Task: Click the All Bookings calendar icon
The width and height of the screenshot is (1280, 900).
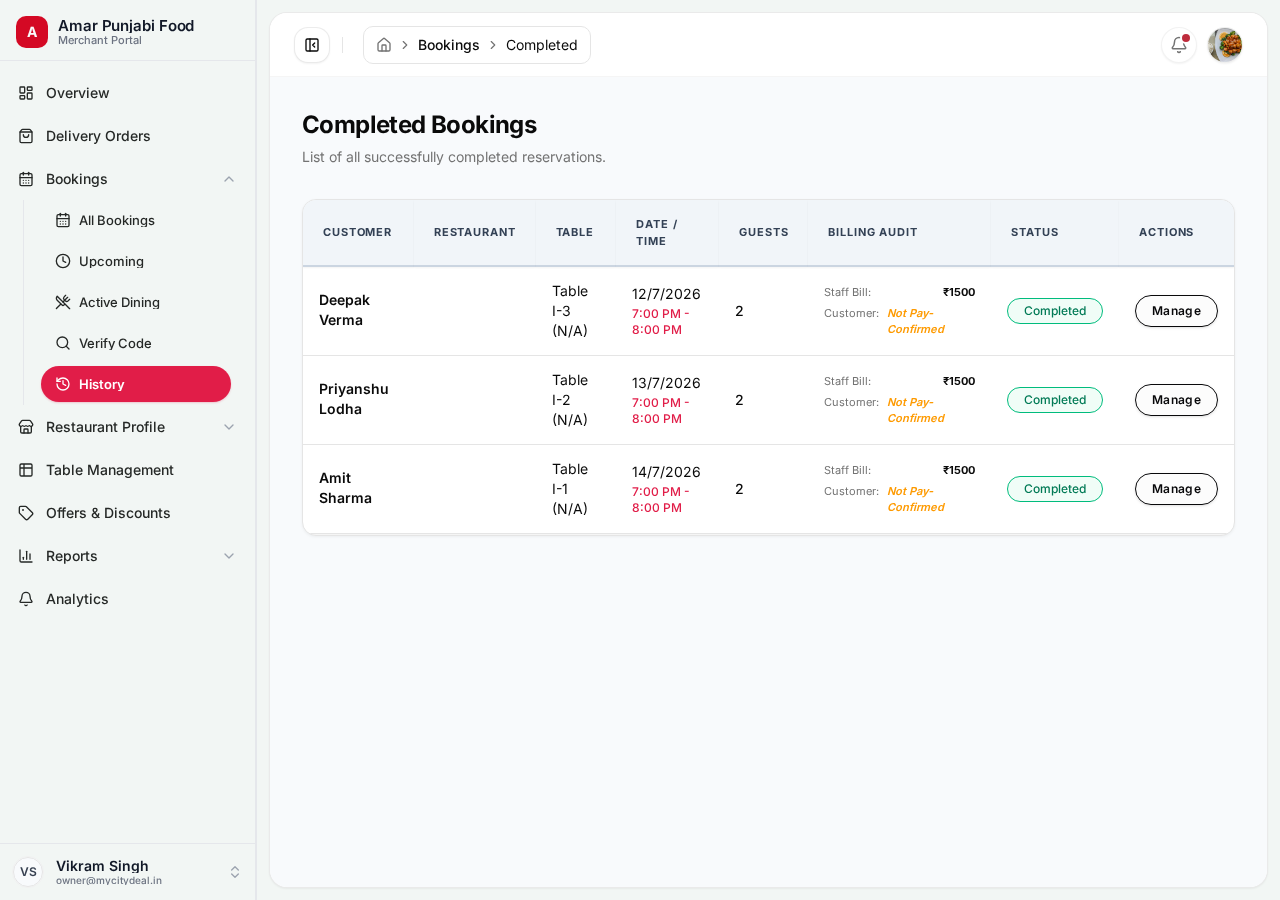Action: [63, 220]
